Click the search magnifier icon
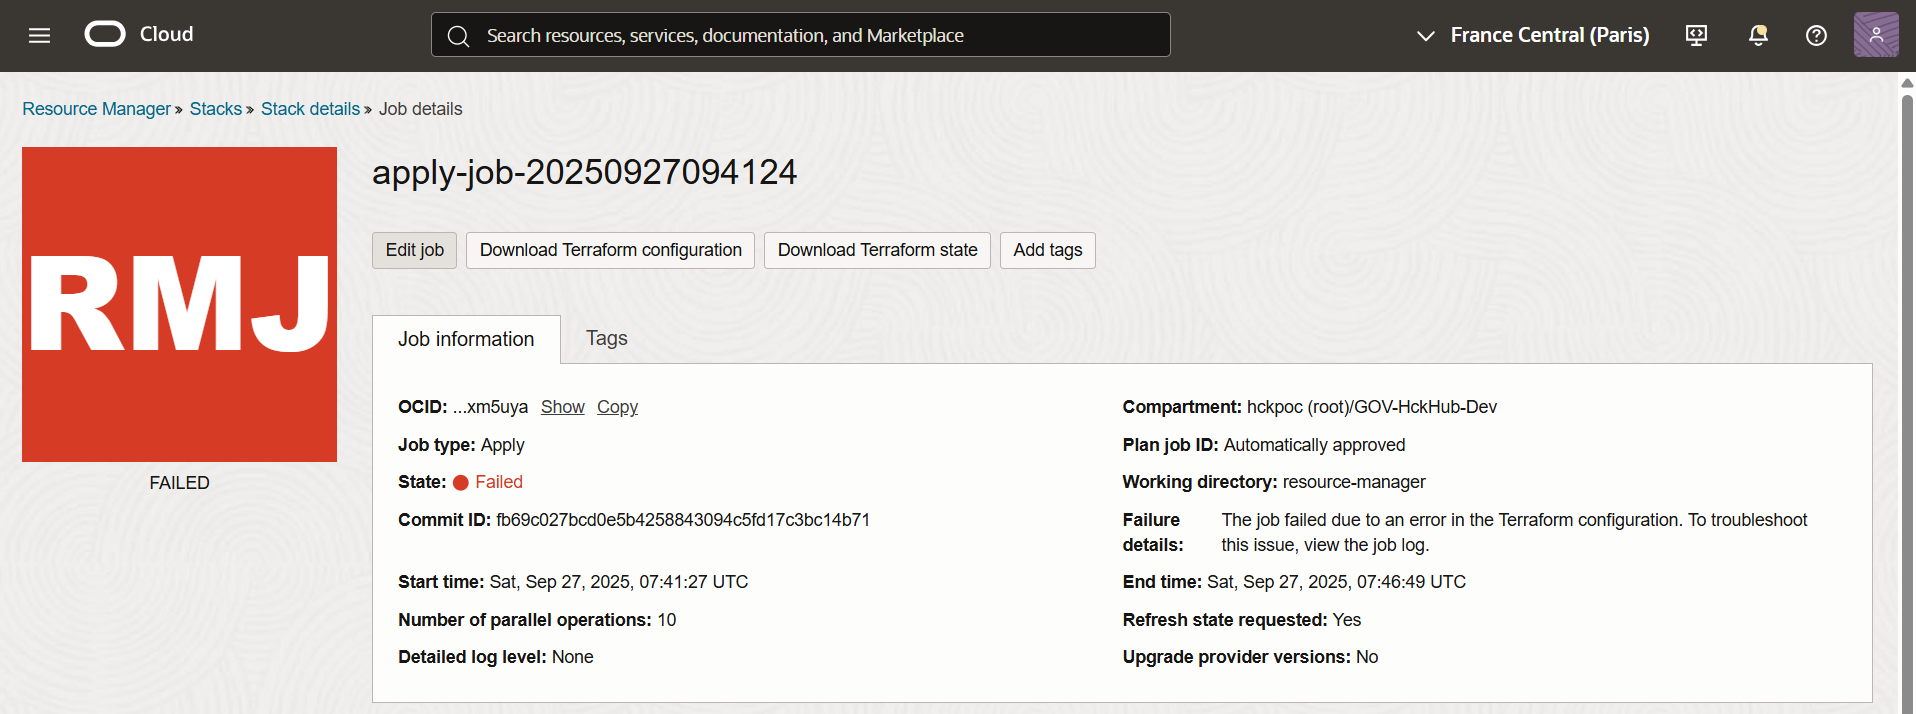The image size is (1916, 714). point(458,36)
